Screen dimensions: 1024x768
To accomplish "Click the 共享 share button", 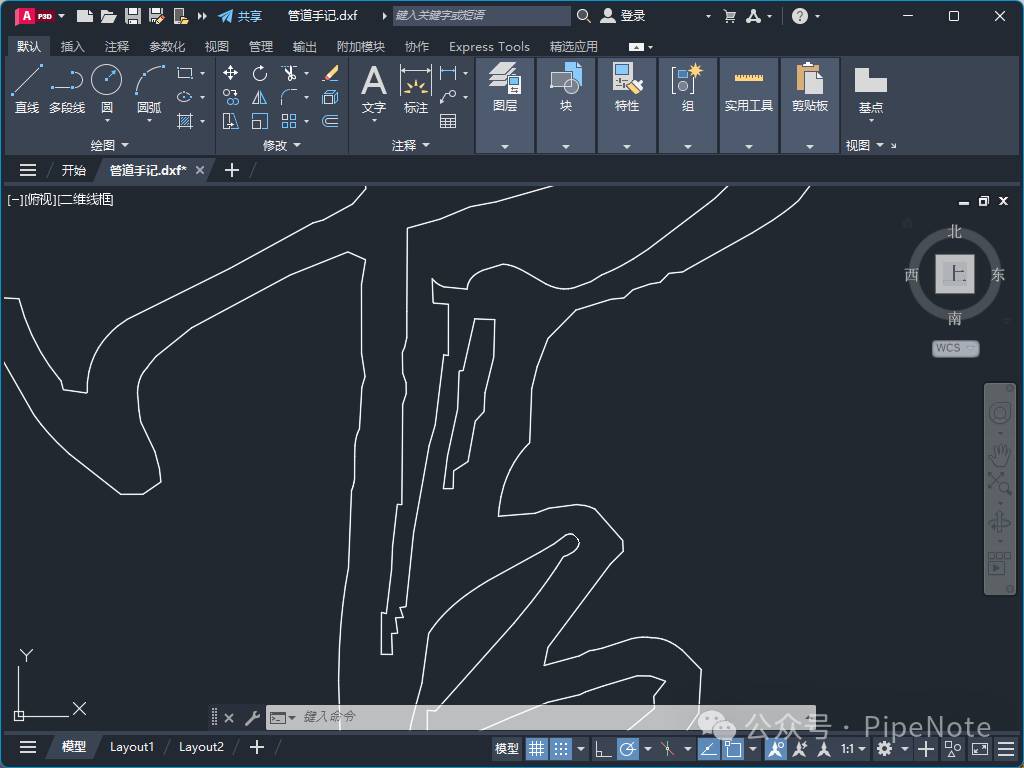I will 240,16.
